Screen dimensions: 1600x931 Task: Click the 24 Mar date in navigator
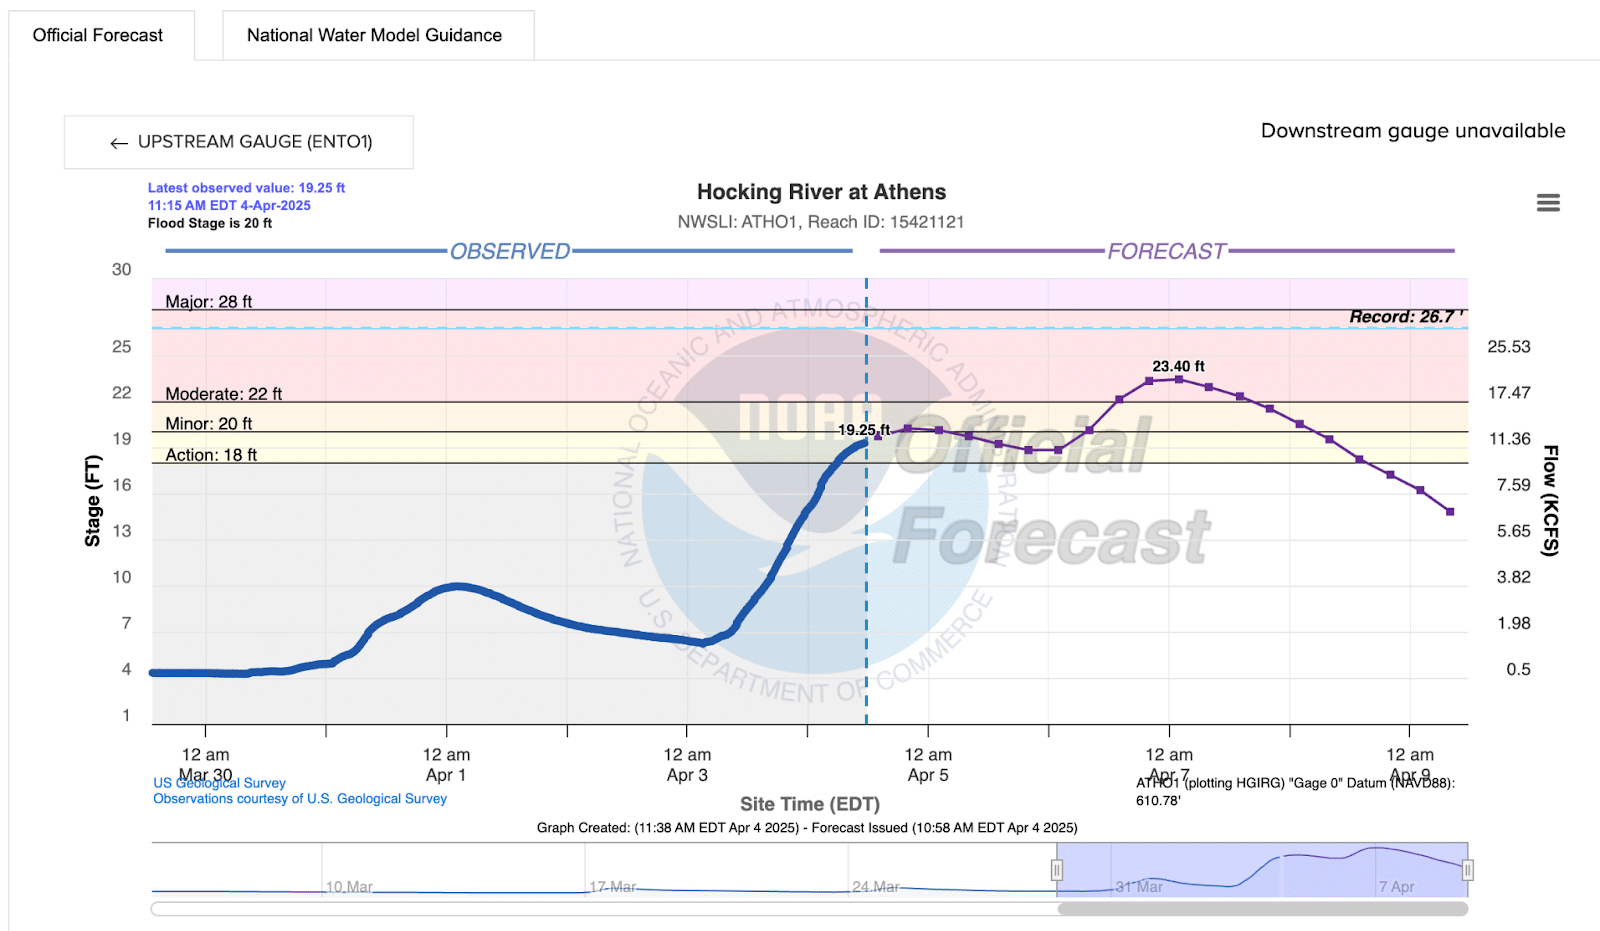pos(875,887)
